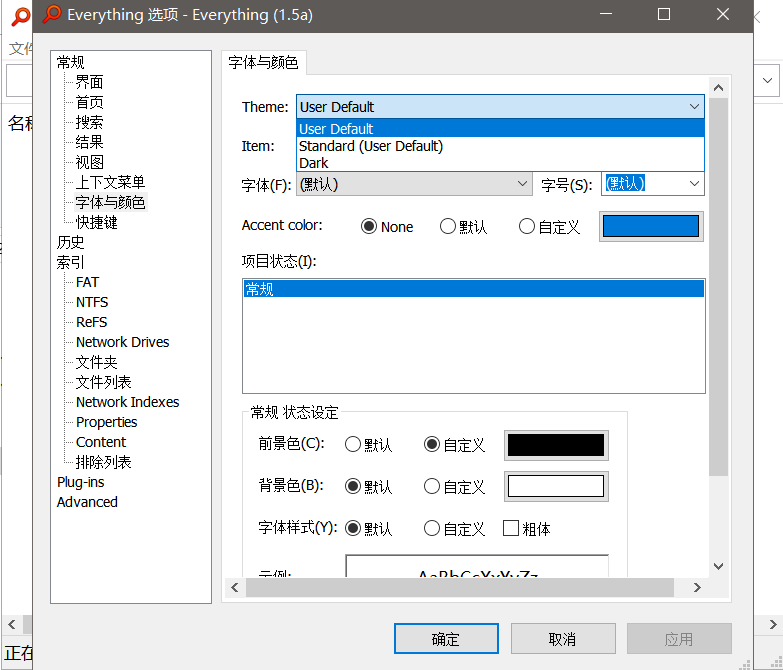
Task: Open 上下文菜单 settings in the tree
Action: pyautogui.click(x=110, y=182)
